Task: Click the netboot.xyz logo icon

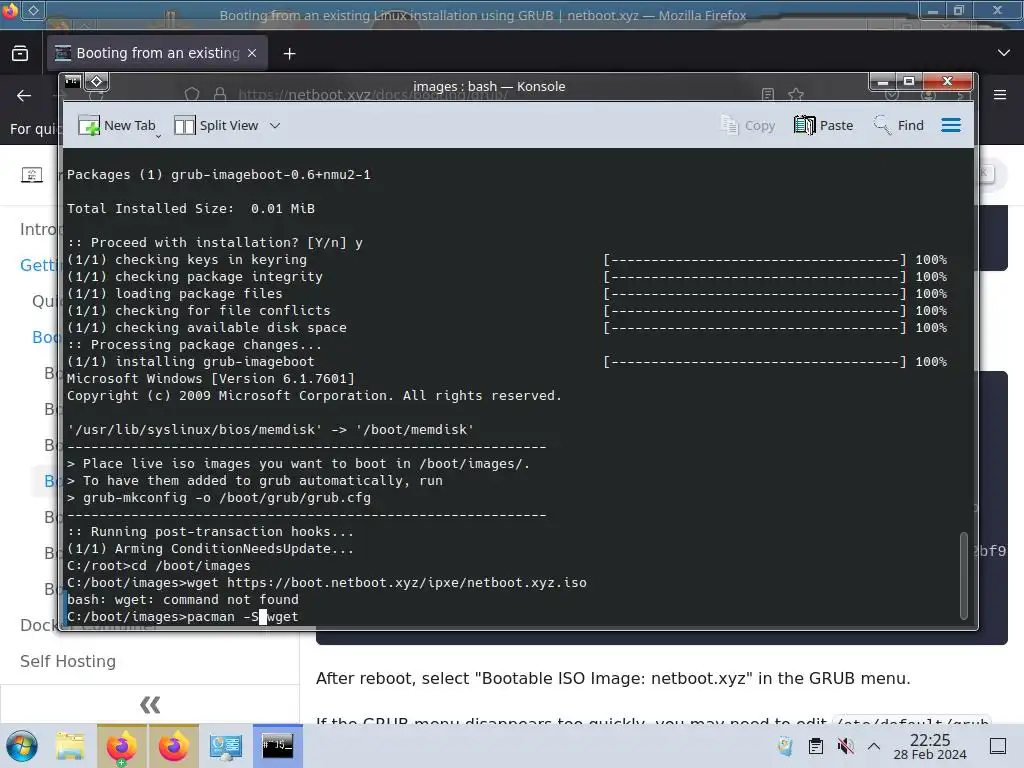Action: click(32, 175)
